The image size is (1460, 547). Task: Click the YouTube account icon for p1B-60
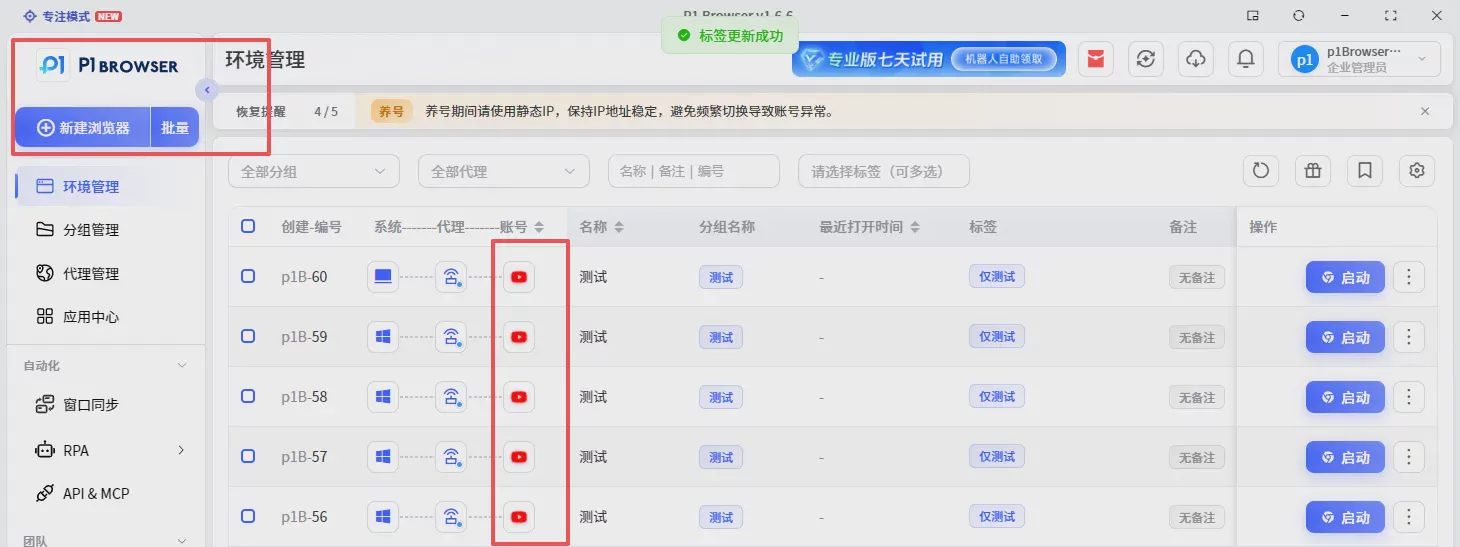[519, 277]
